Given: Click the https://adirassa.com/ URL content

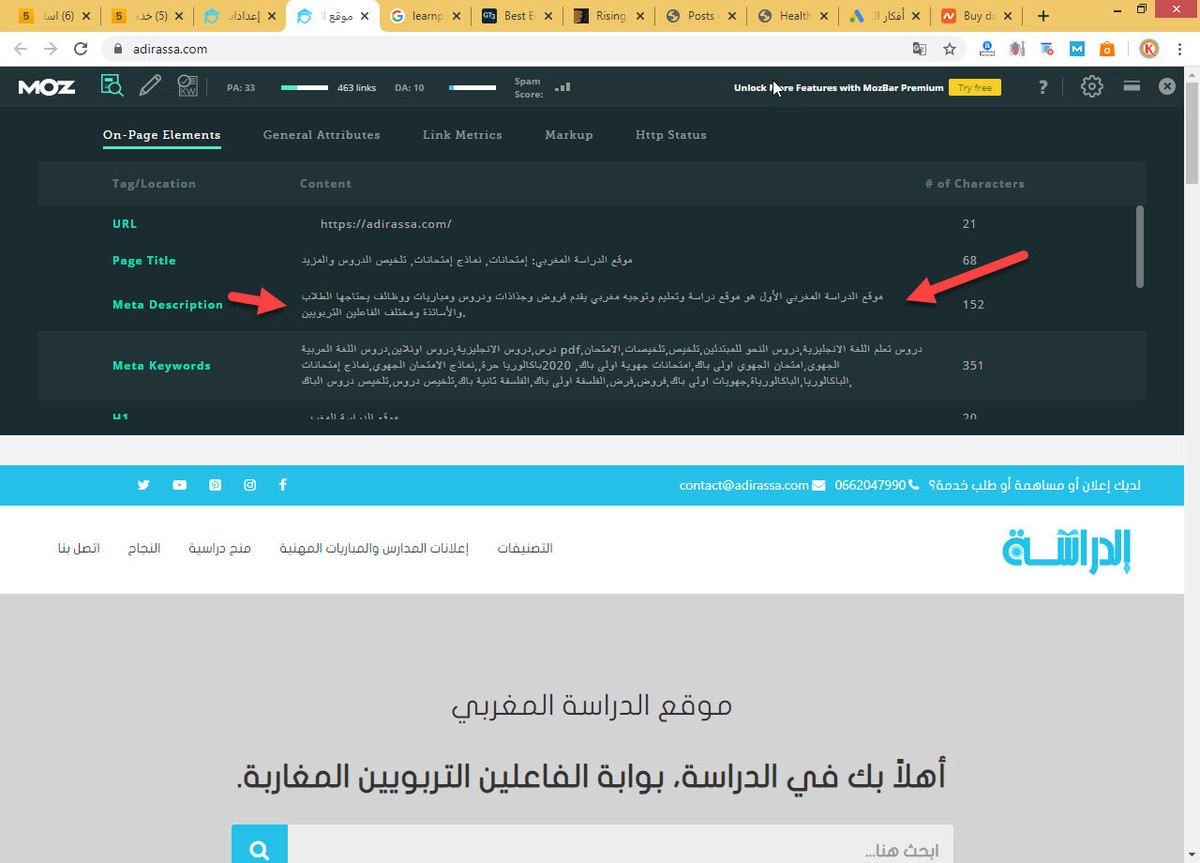Looking at the screenshot, I should tap(386, 224).
